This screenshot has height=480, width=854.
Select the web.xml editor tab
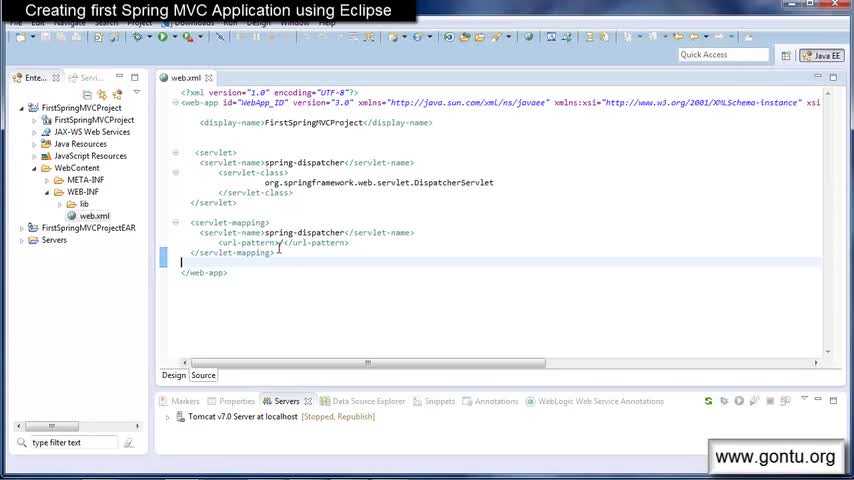[x=186, y=78]
